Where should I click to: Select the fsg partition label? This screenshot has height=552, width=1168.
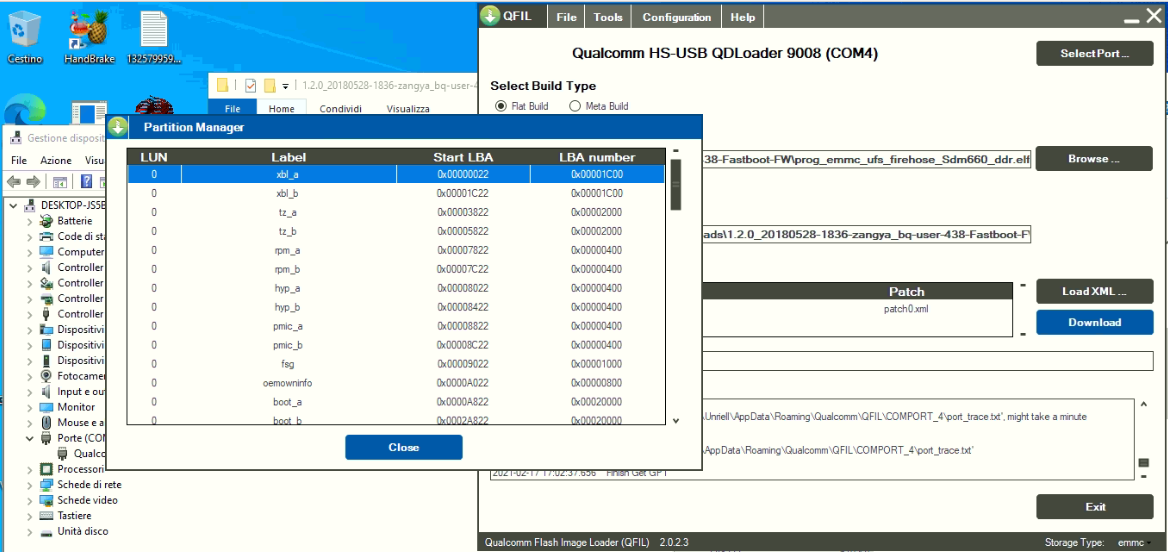coord(288,364)
